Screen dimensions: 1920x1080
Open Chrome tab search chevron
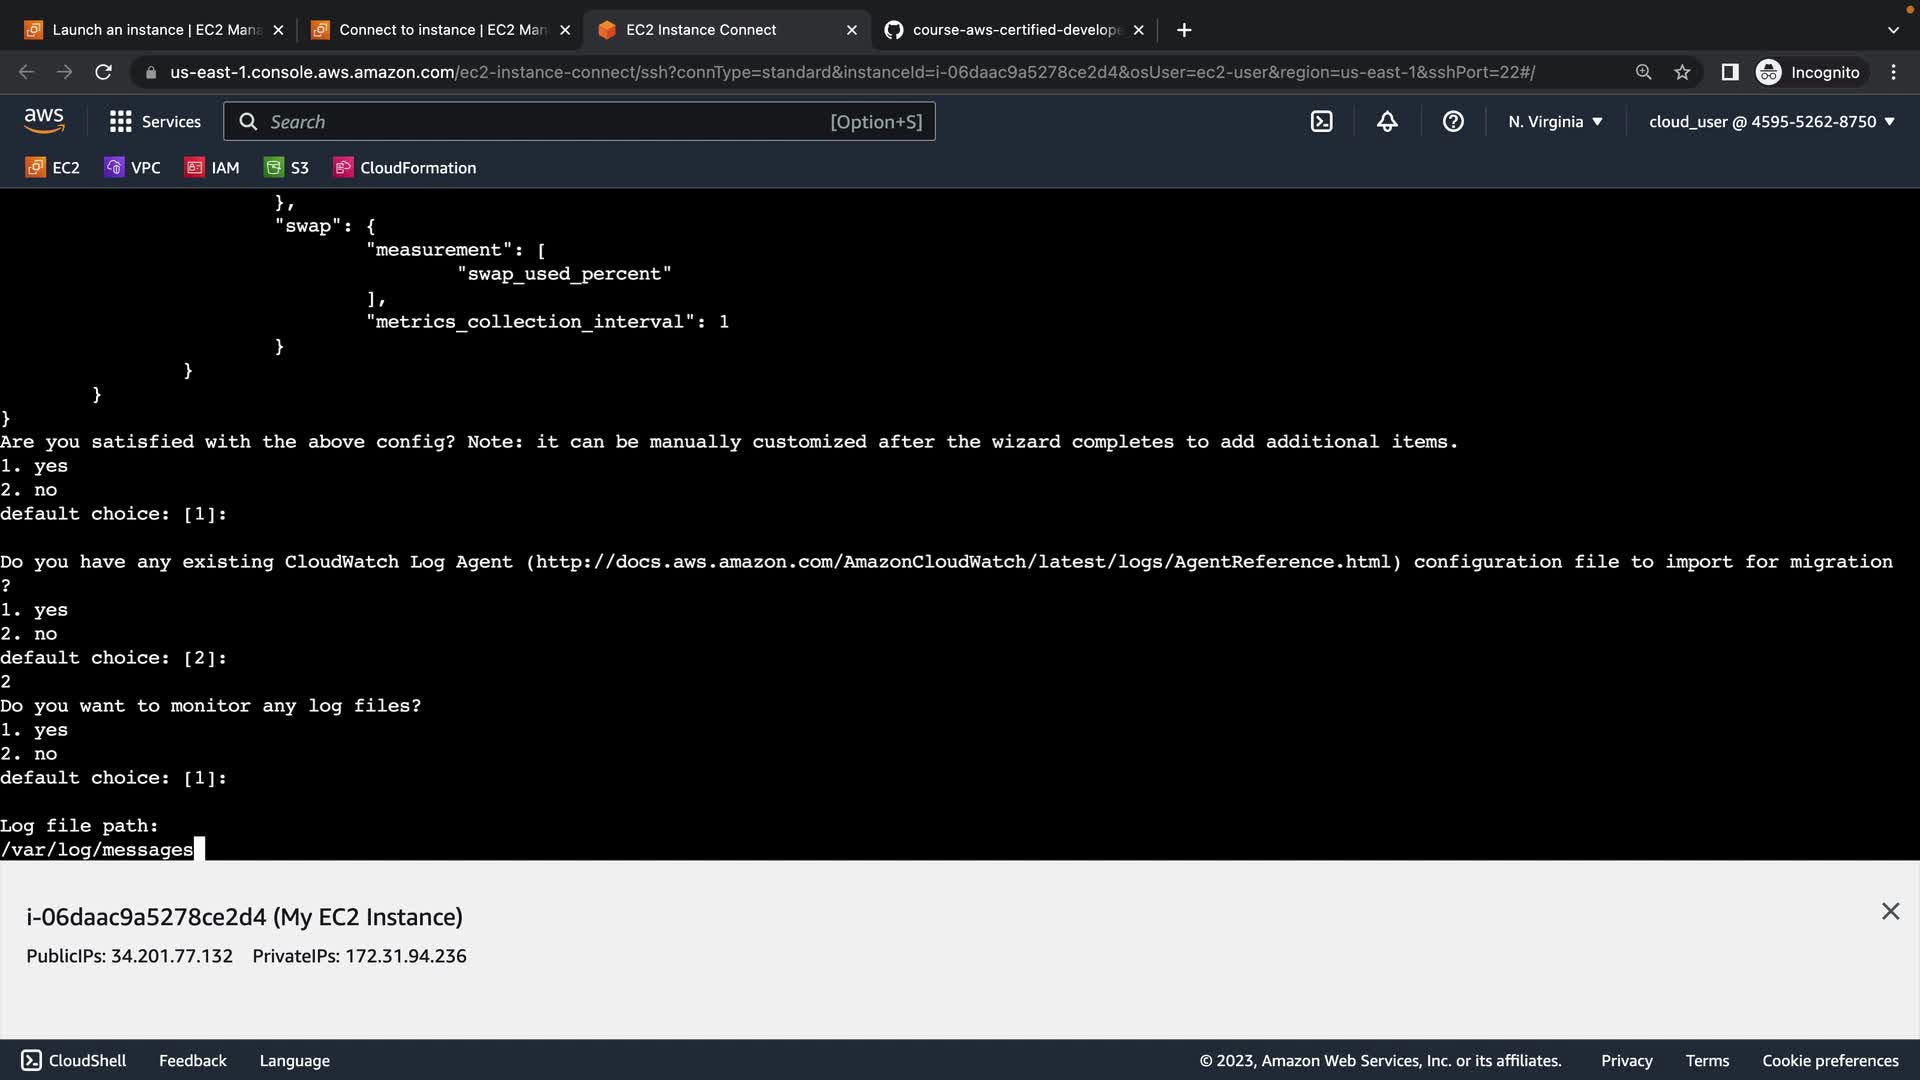tap(1893, 30)
